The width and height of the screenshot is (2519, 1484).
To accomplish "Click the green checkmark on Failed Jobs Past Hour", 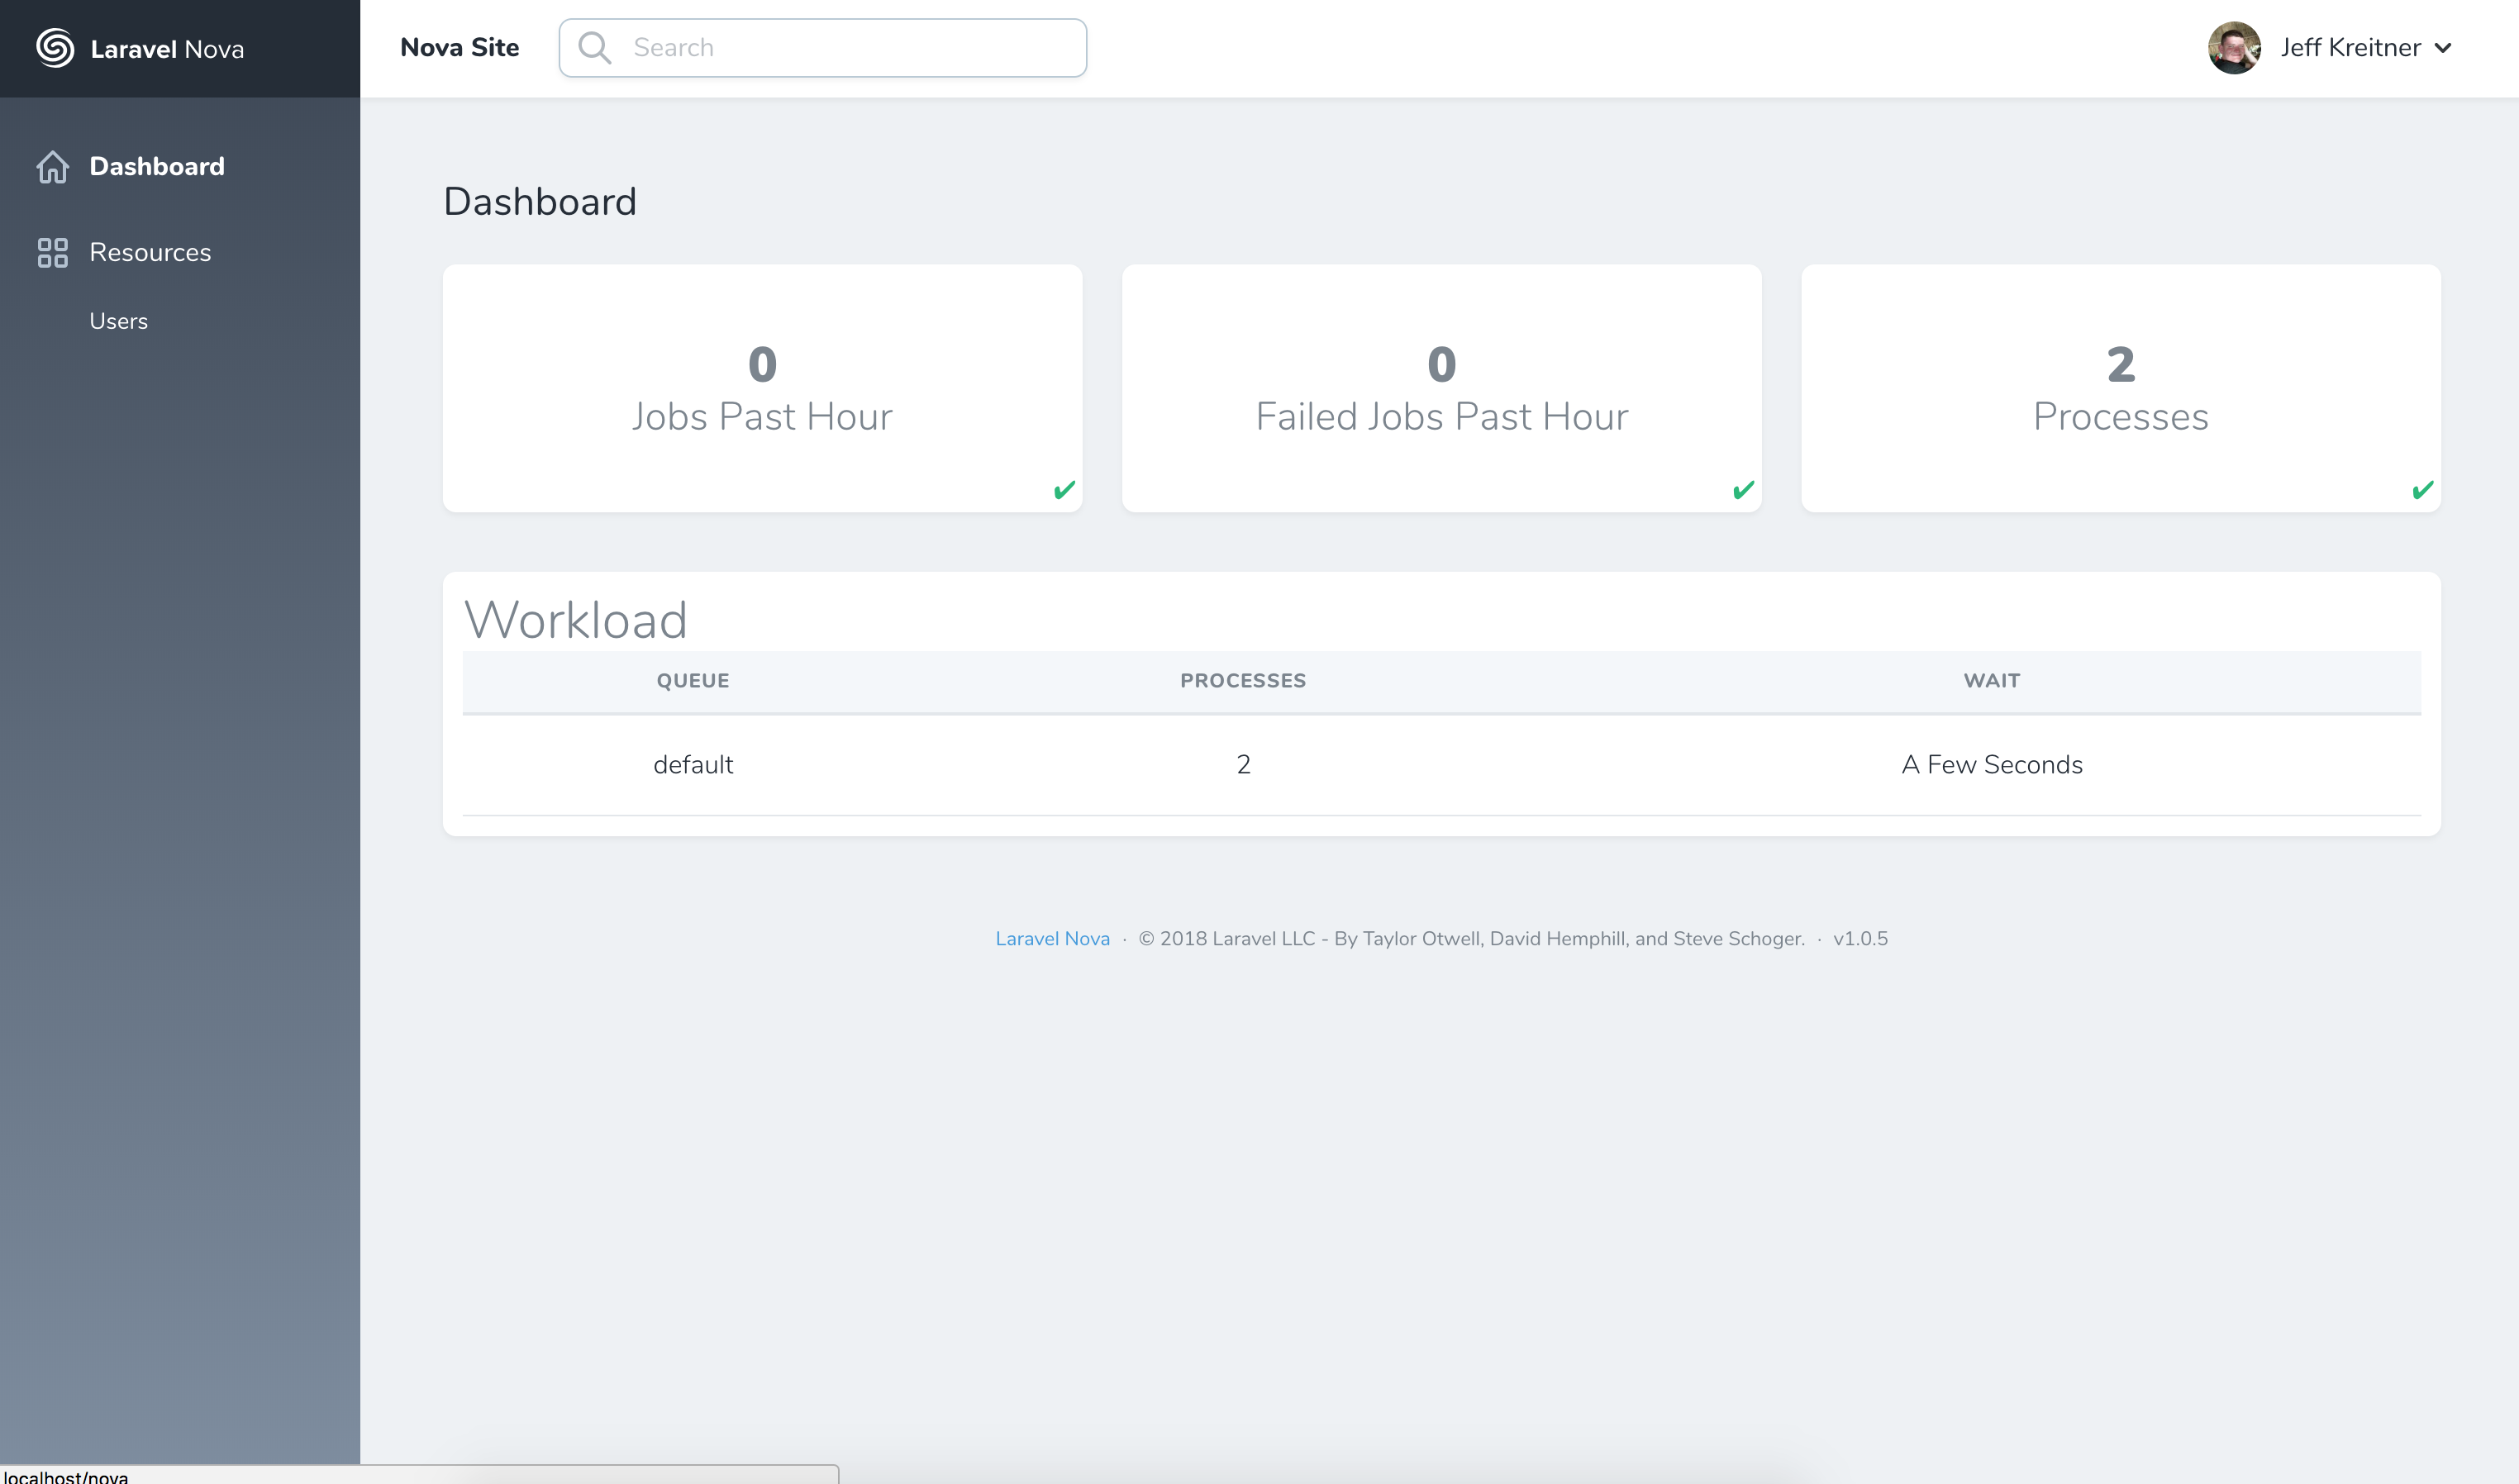I will coord(1744,489).
